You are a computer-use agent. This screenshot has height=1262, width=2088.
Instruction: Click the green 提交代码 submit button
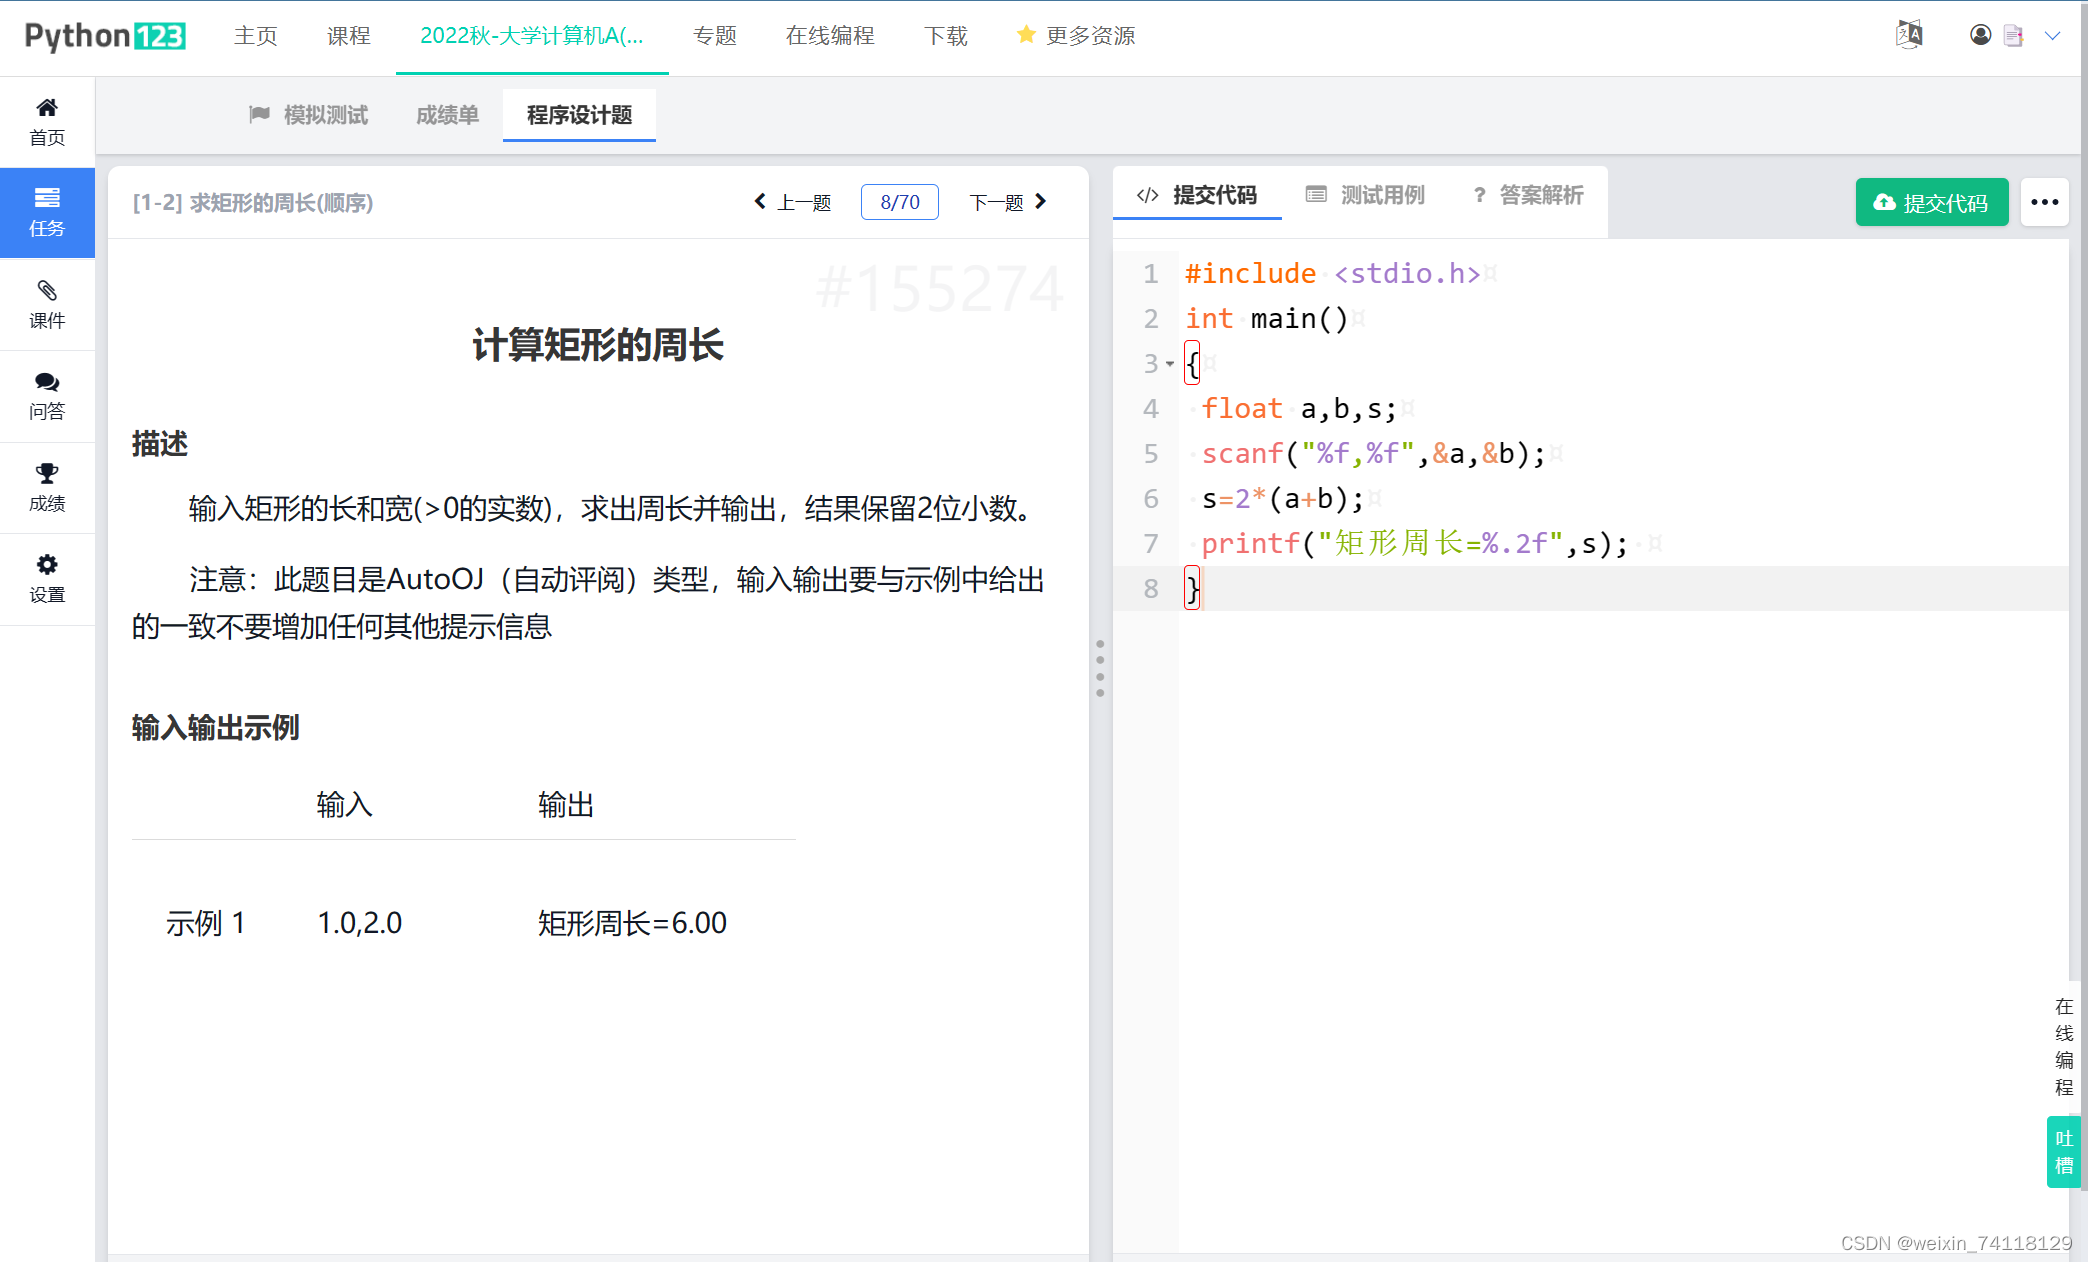1931,202
